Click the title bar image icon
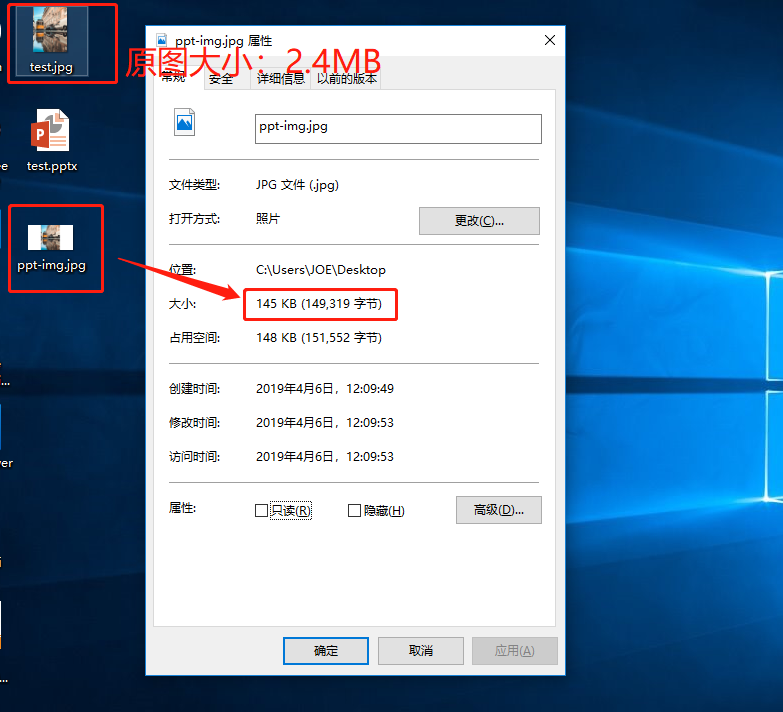 click(161, 40)
